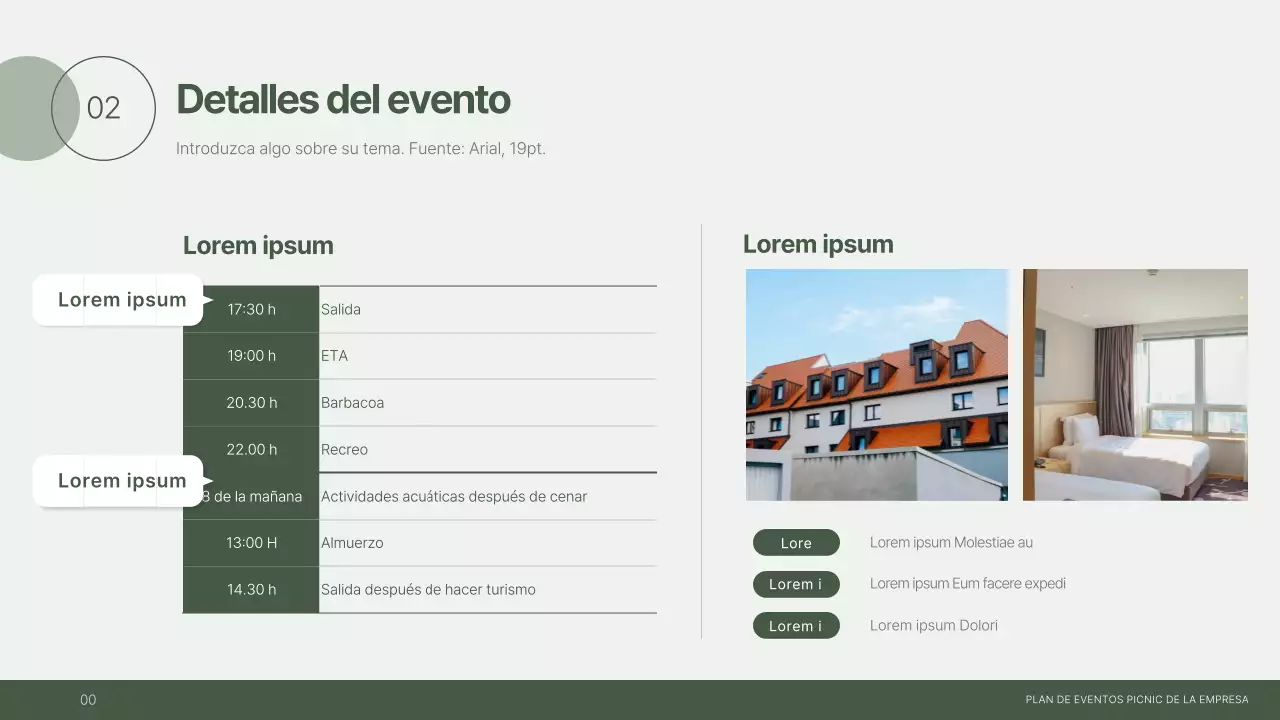Click Salida después de hacer turismo row

(428, 590)
